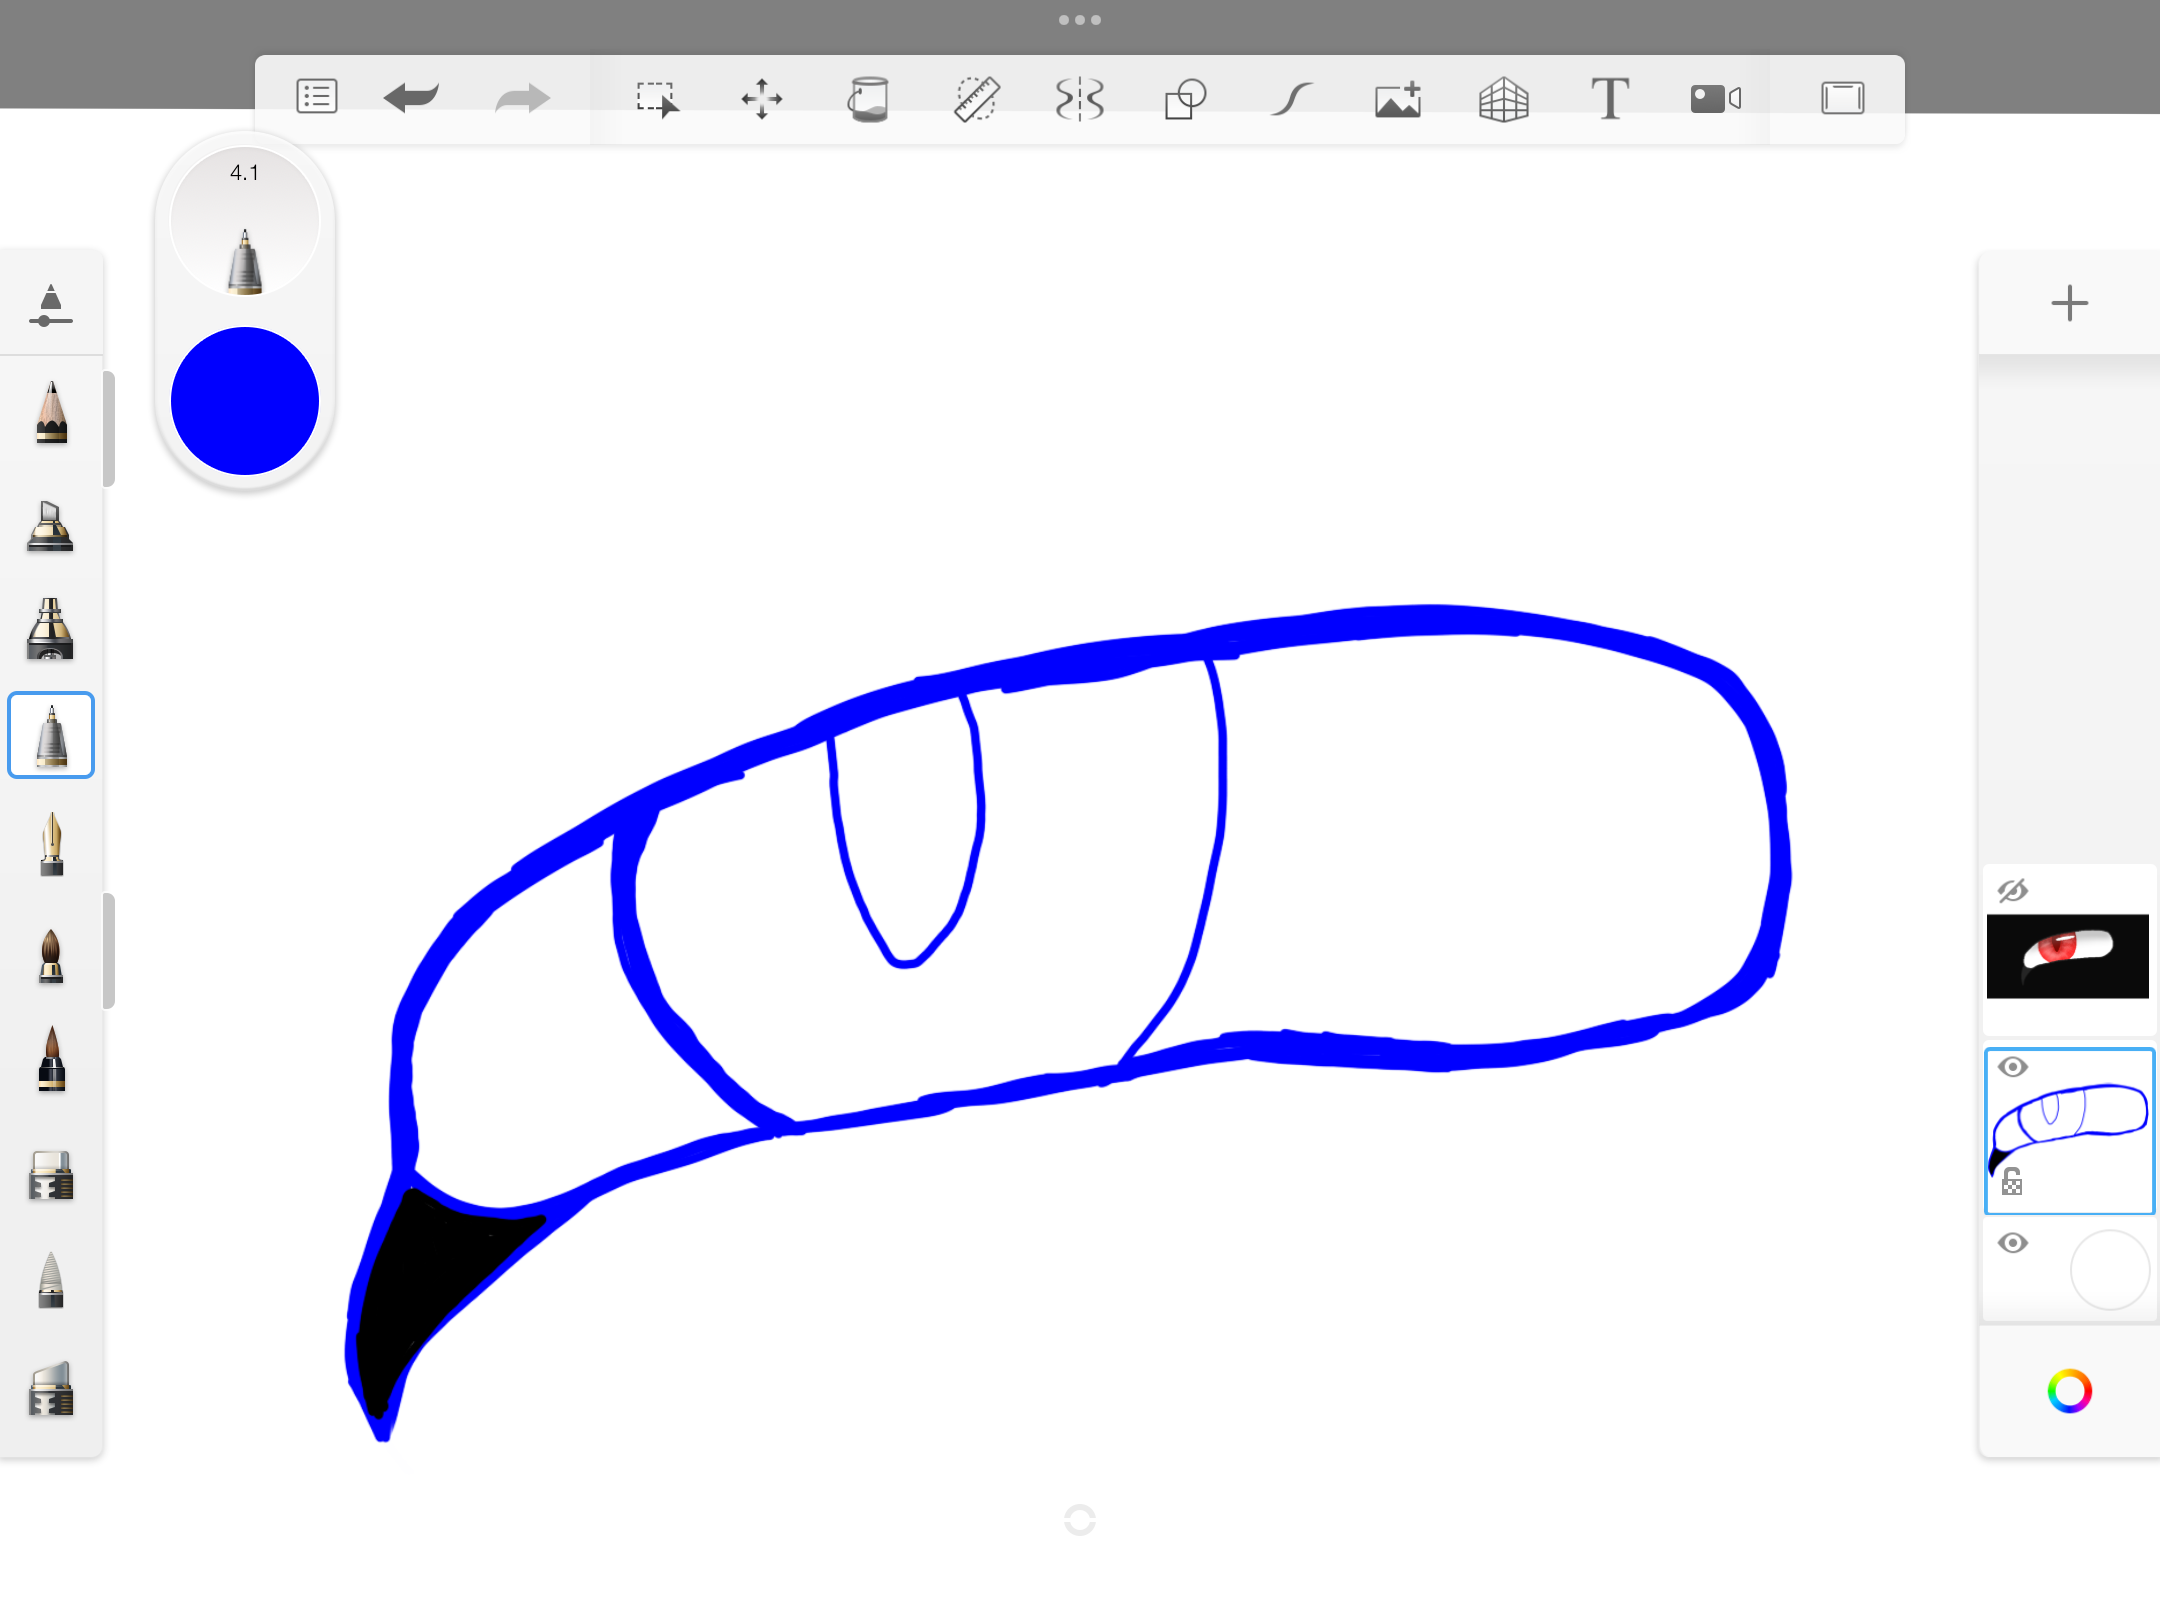Show the hidden top layer
Viewport: 2160px width, 1620px height.
(x=2014, y=890)
